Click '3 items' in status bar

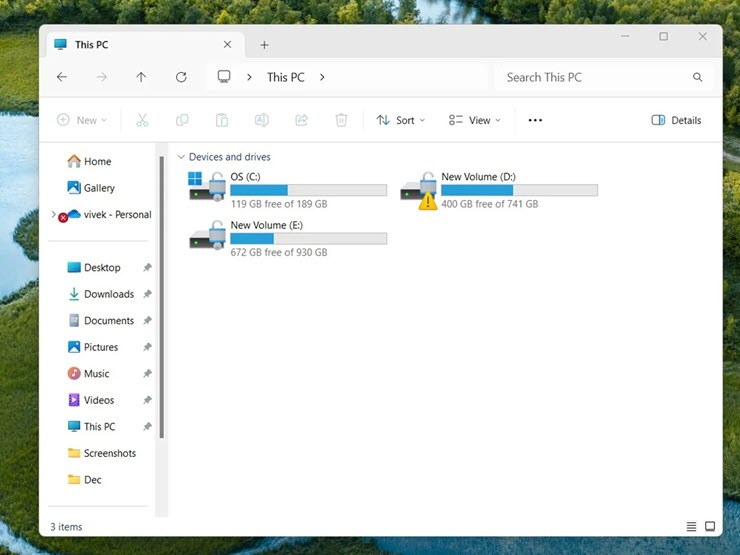pos(66,527)
